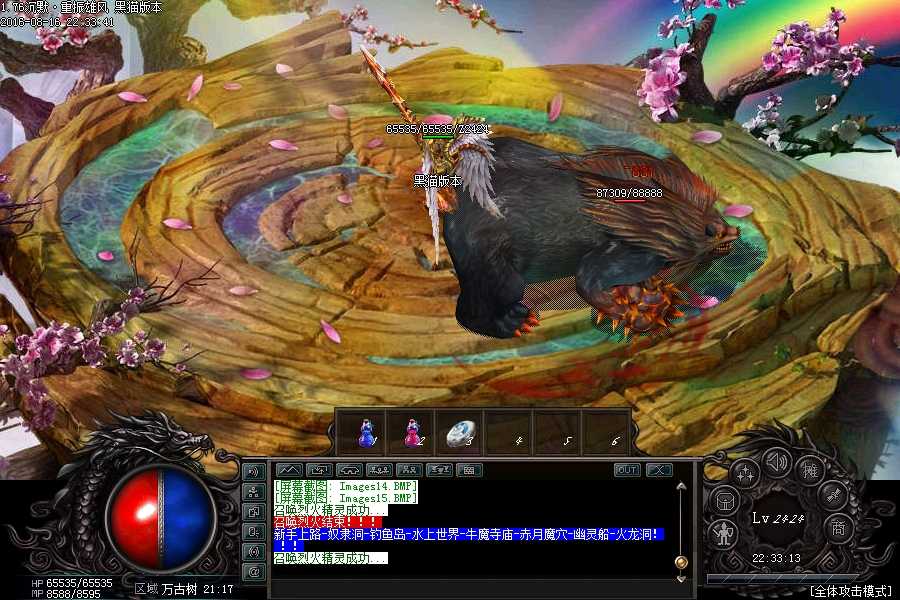Open the three-person group toolbar icon
The height and width of the screenshot is (600, 900).
point(379,470)
